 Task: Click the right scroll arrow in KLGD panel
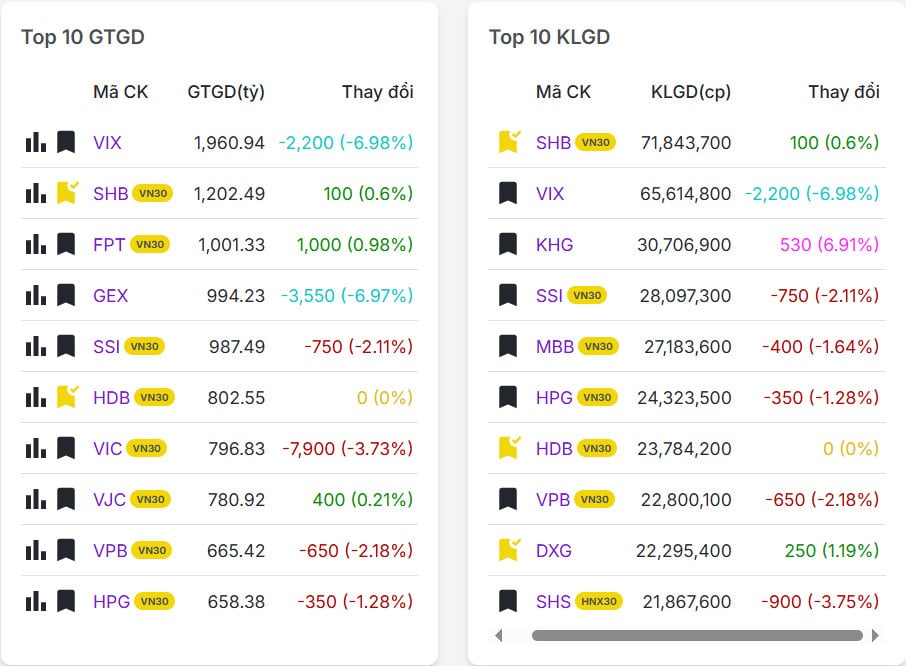tap(877, 635)
